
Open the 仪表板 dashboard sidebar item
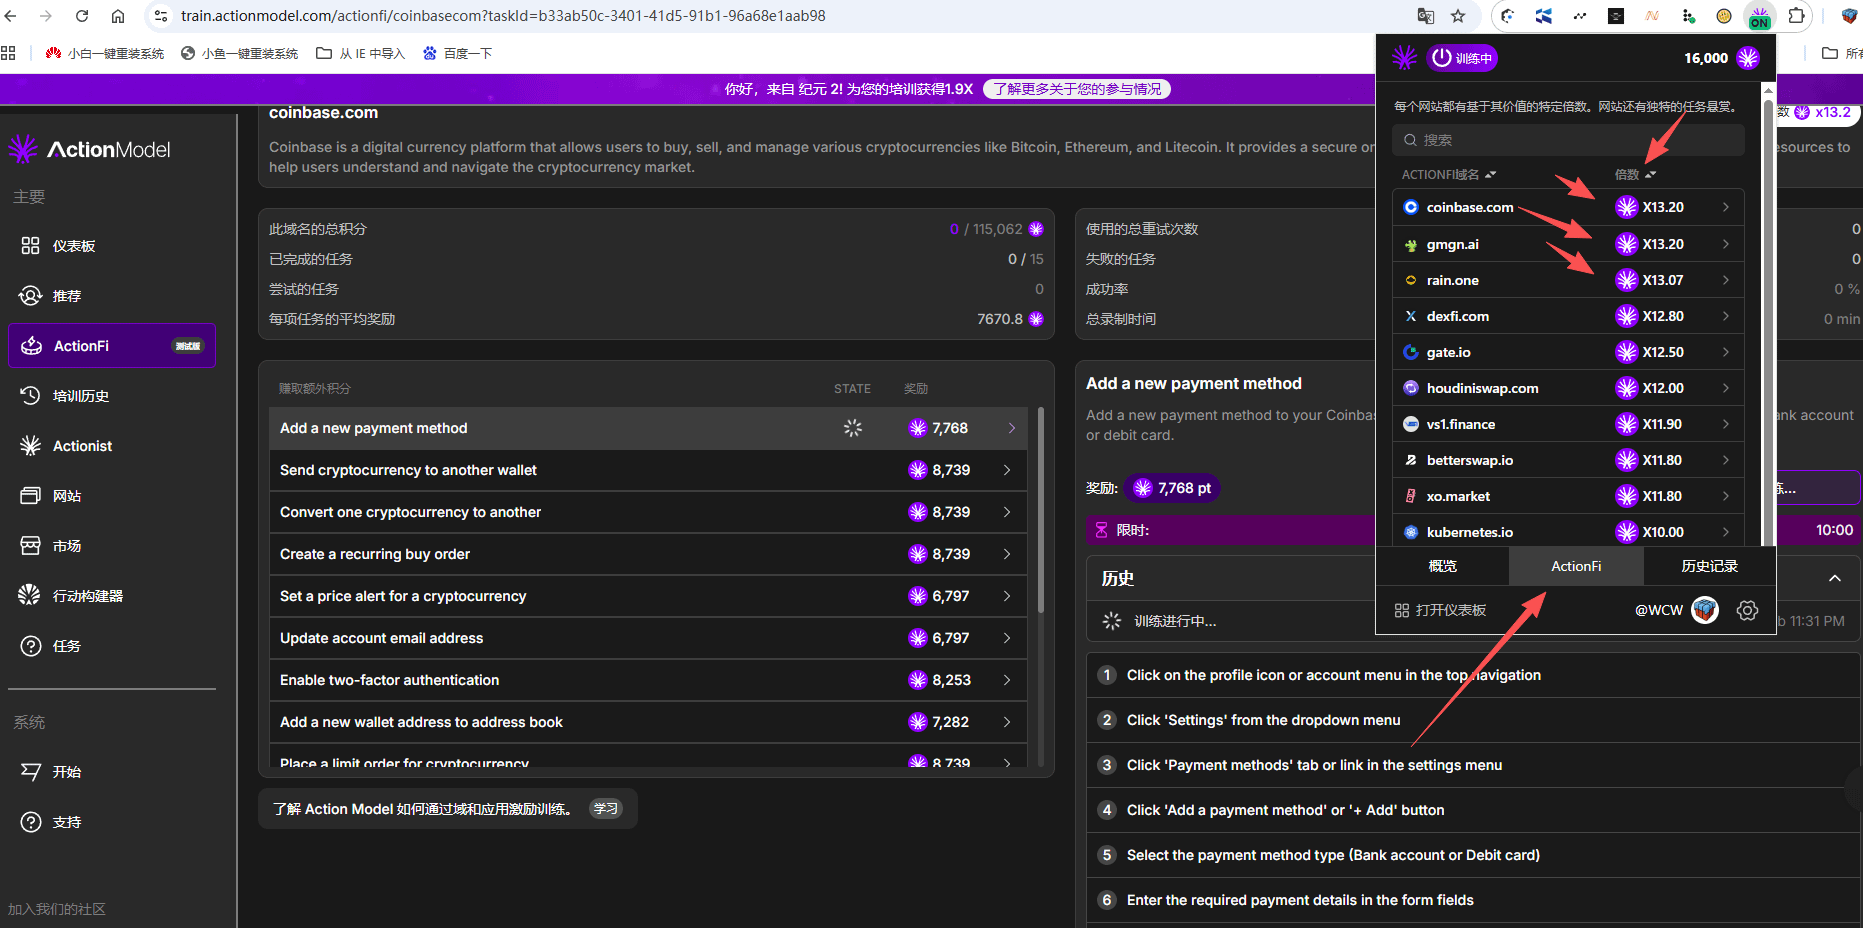tap(73, 246)
